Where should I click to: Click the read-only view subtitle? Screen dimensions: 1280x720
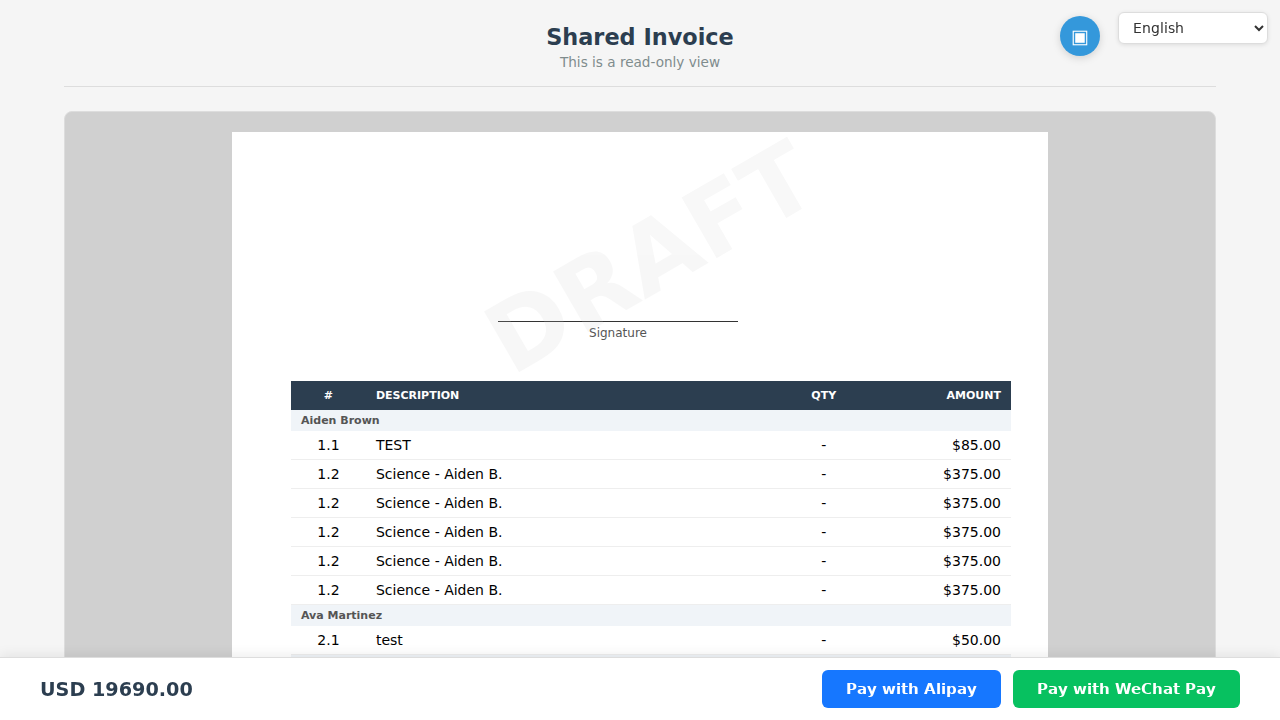(640, 62)
